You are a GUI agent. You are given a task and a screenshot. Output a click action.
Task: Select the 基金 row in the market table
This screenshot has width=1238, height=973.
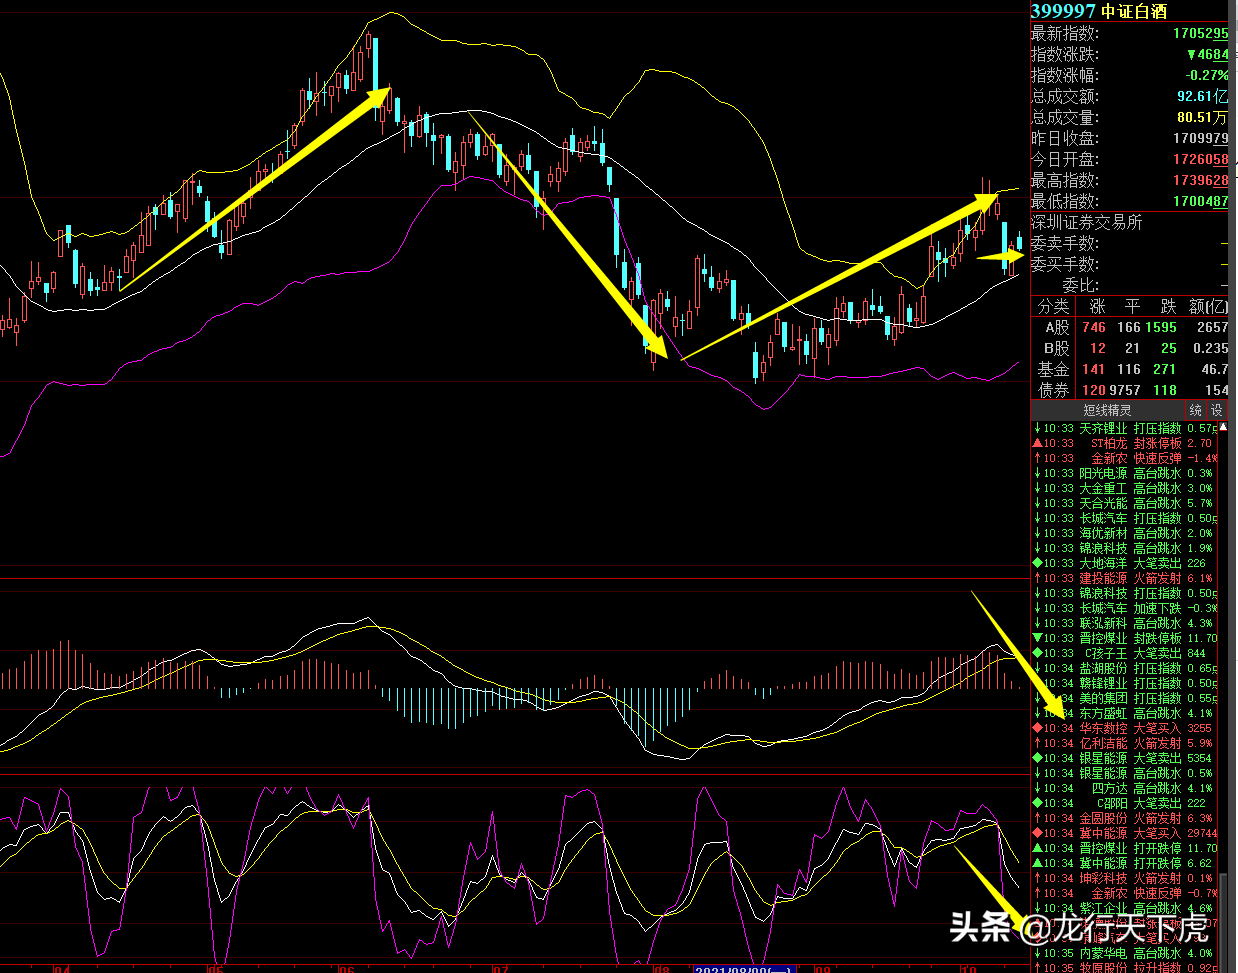point(1130,369)
